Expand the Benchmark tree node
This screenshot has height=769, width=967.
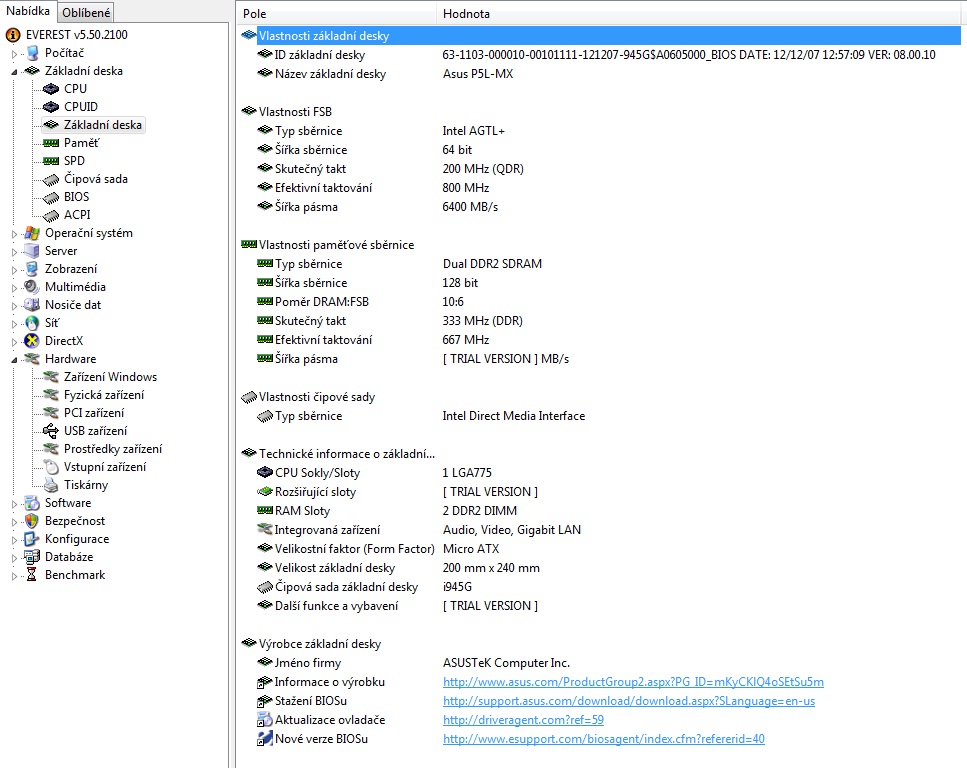click(x=14, y=576)
